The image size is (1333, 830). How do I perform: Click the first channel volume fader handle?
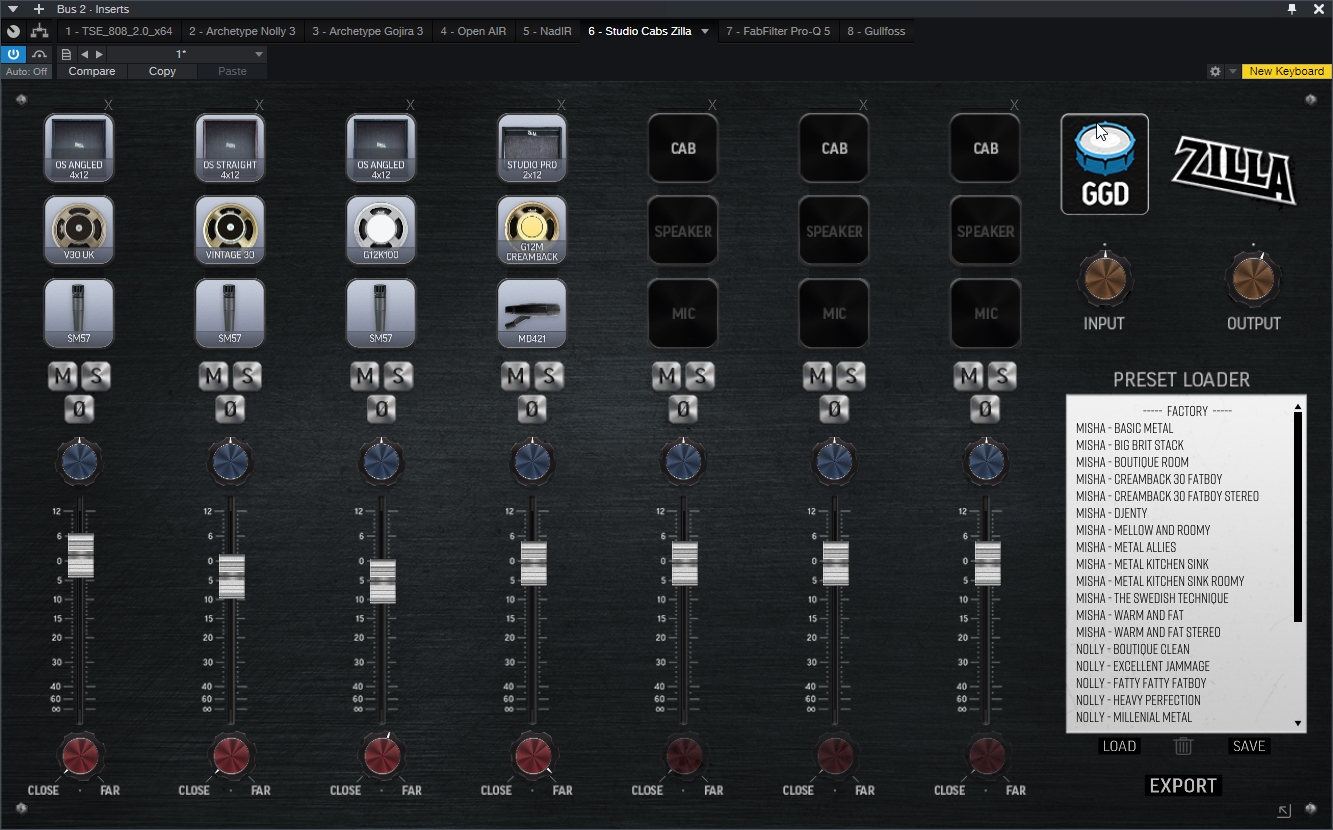80,555
